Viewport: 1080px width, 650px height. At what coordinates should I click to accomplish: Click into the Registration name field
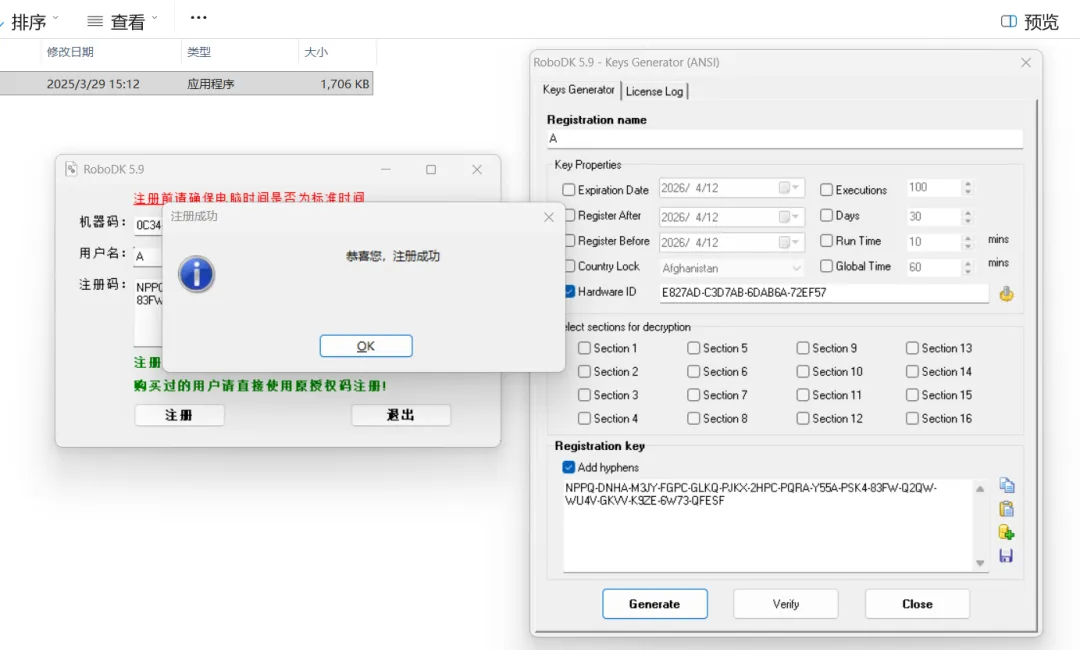click(785, 138)
